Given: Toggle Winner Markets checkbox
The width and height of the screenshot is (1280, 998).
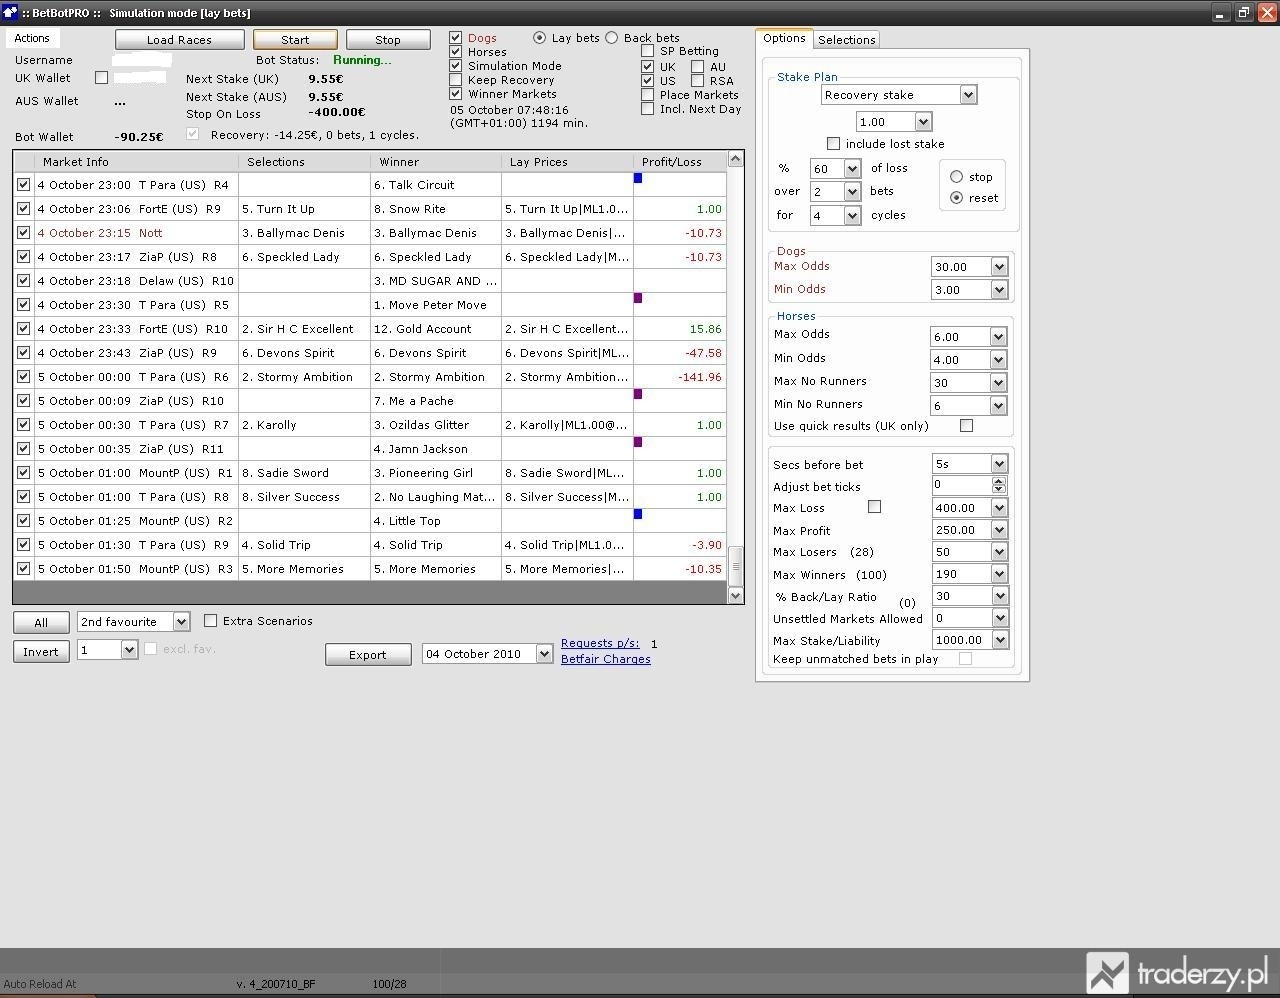Looking at the screenshot, I should point(456,93).
